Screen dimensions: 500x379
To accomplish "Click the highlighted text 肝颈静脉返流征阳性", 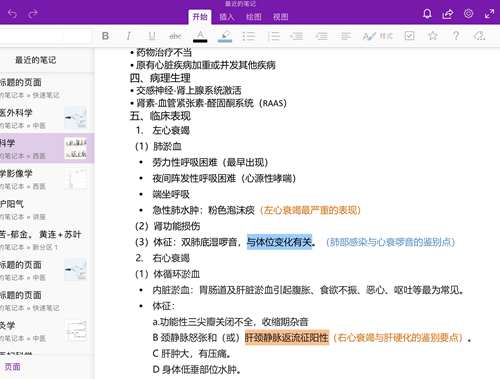I will (287, 338).
